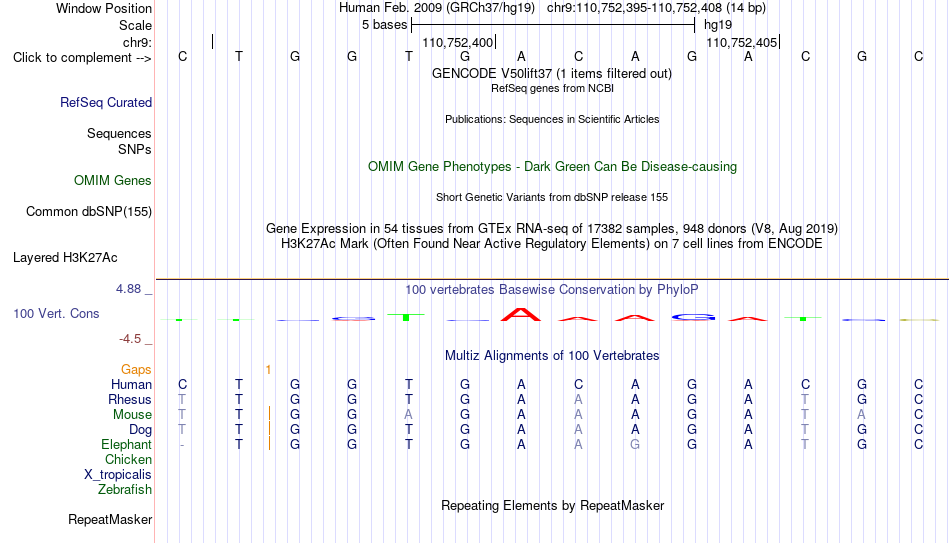Select the Mouse species label

(x=132, y=415)
